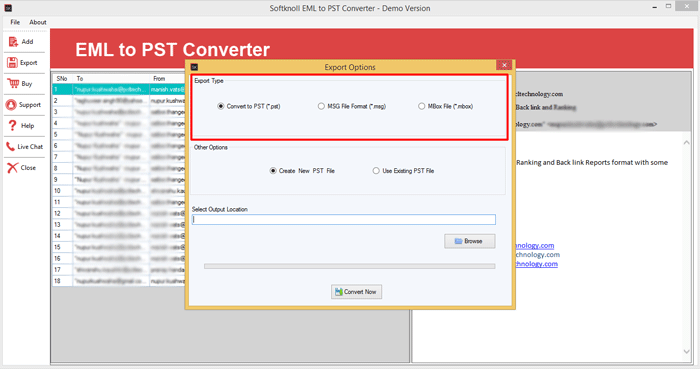Select email row number 18 in list
Image resolution: width=700 pixels, height=369 pixels.
(119, 281)
